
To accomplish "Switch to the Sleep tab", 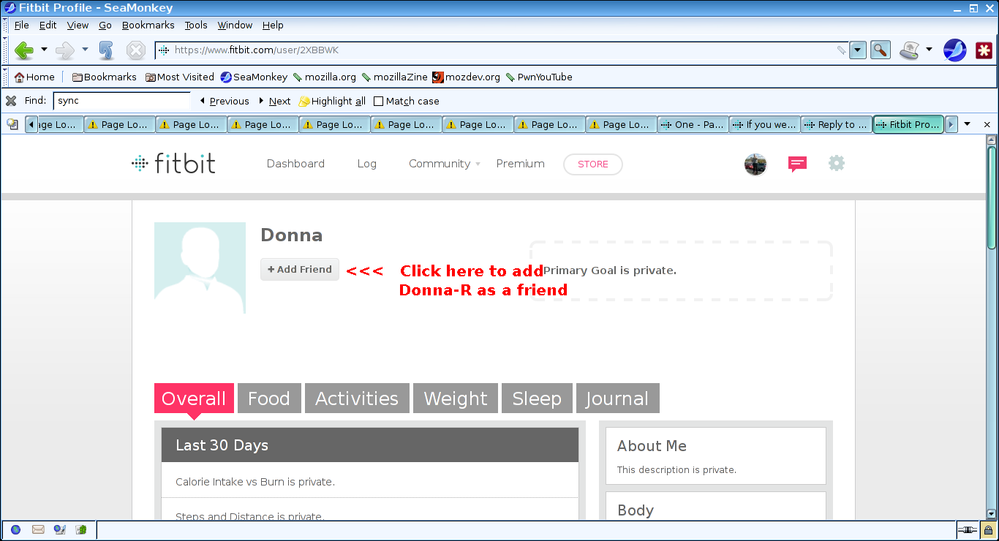I will click(537, 398).
